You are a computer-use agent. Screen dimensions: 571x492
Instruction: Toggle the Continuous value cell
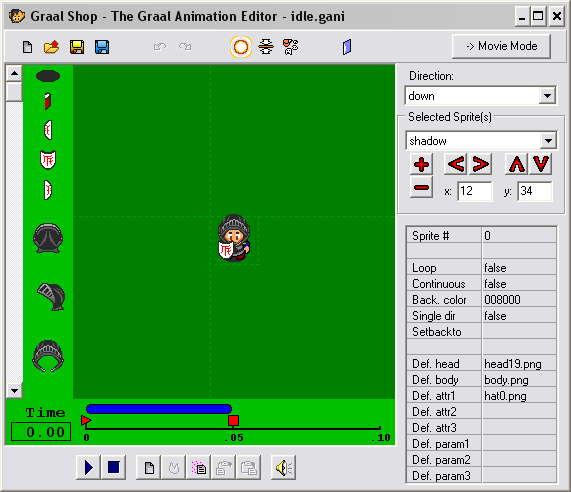519,284
